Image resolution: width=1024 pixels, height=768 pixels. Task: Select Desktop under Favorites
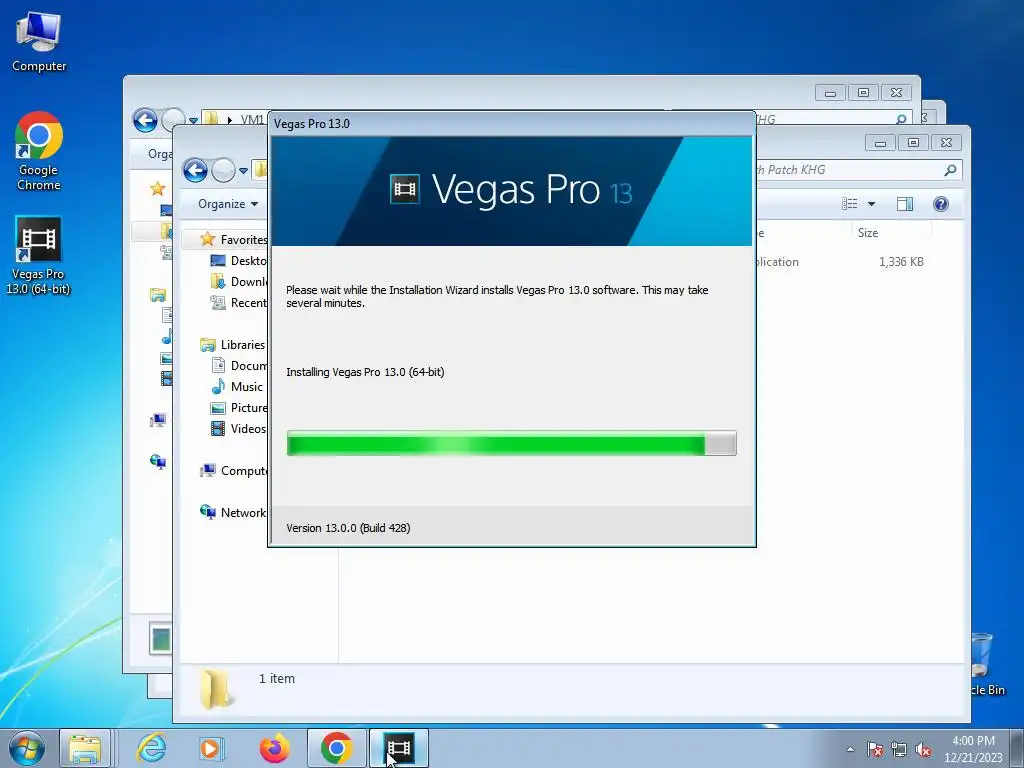point(238,261)
